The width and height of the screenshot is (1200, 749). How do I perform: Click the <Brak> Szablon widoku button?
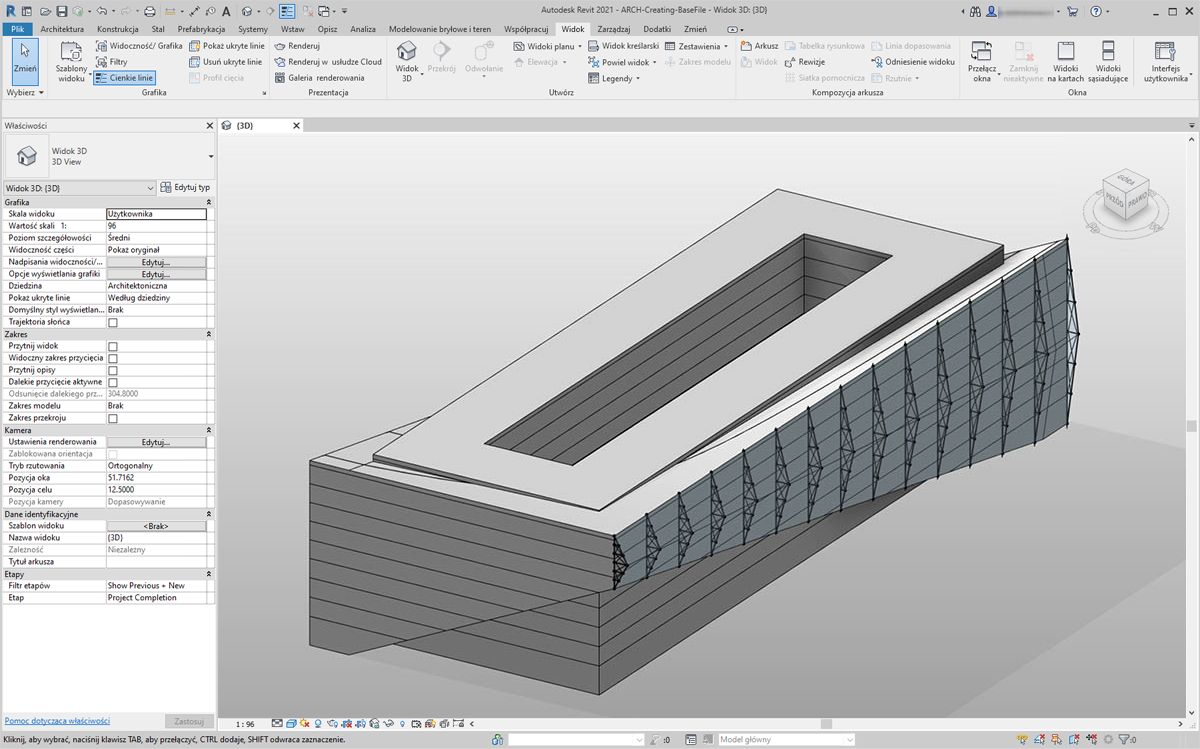tap(156, 526)
